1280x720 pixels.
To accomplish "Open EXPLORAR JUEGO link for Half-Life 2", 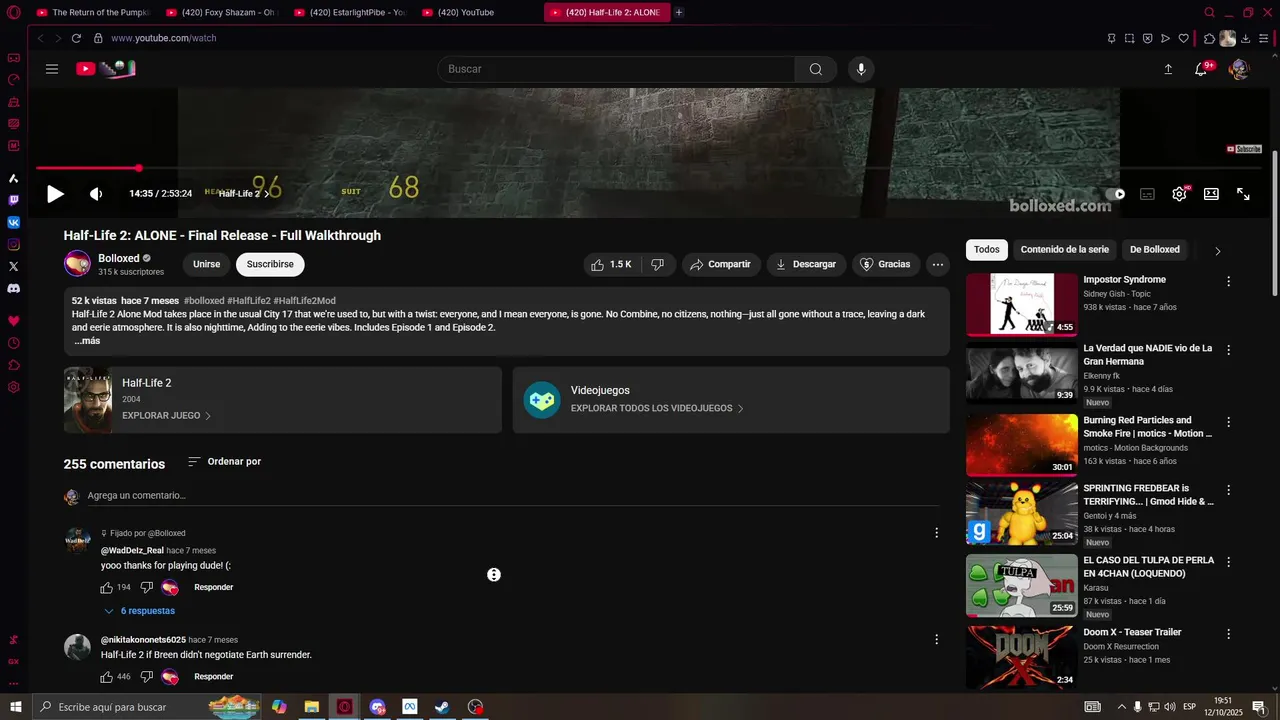I will tap(166, 416).
